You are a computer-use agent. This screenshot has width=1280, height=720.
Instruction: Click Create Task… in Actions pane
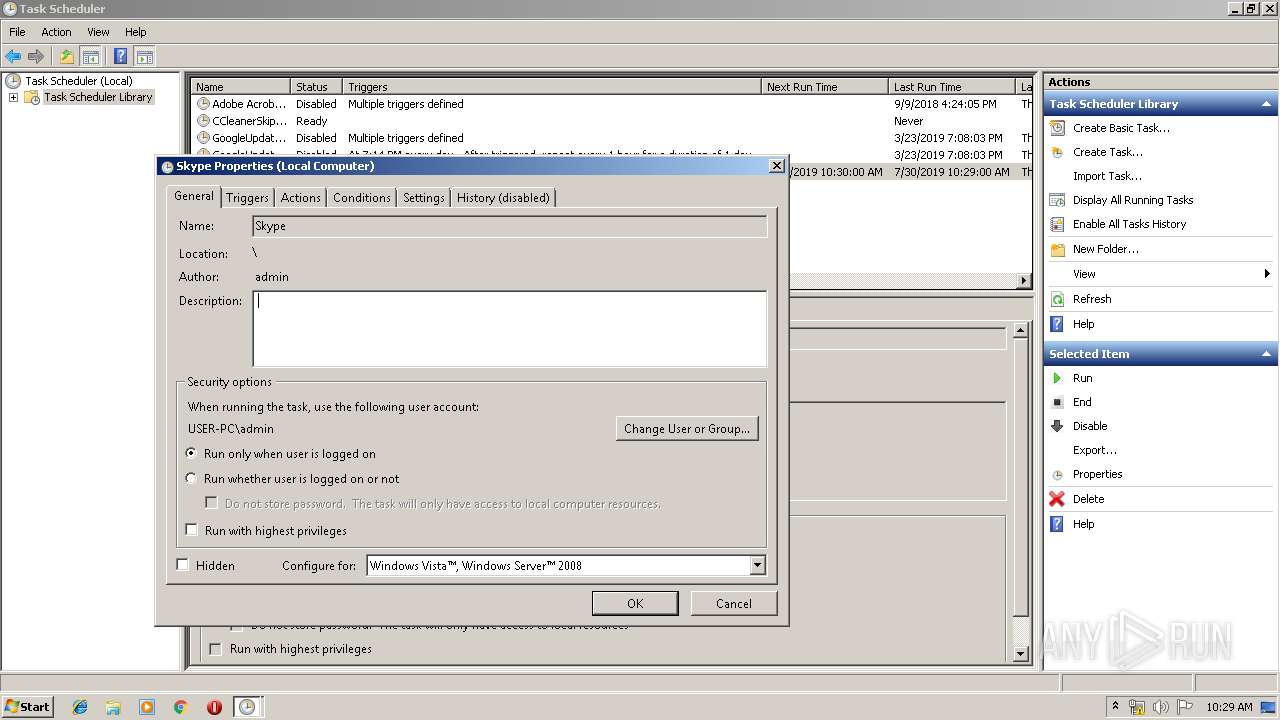click(x=1107, y=152)
